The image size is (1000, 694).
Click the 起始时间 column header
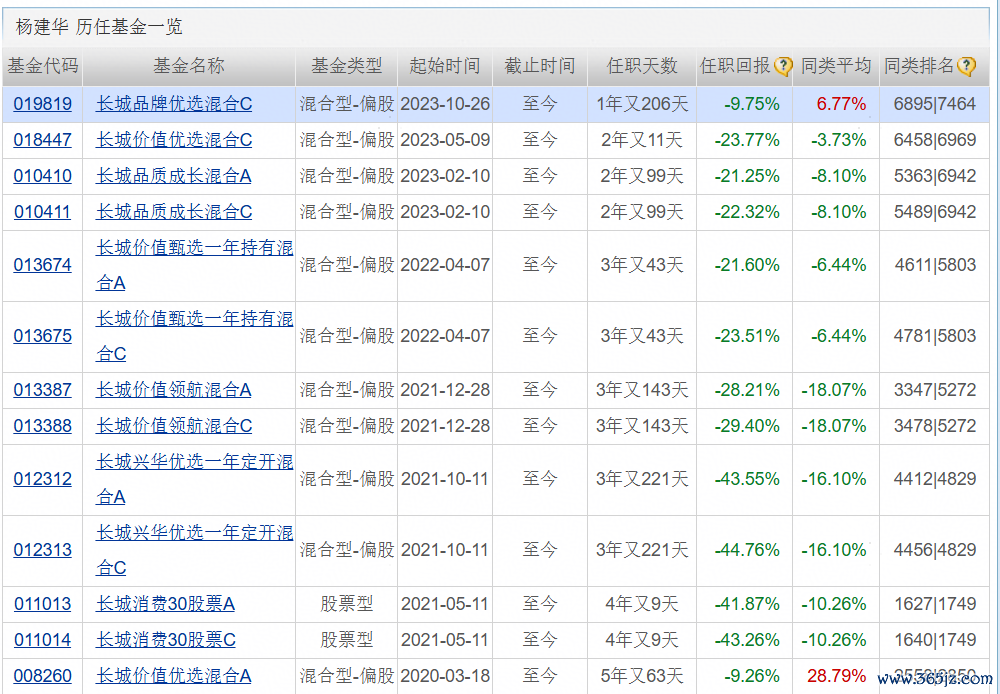click(x=445, y=66)
